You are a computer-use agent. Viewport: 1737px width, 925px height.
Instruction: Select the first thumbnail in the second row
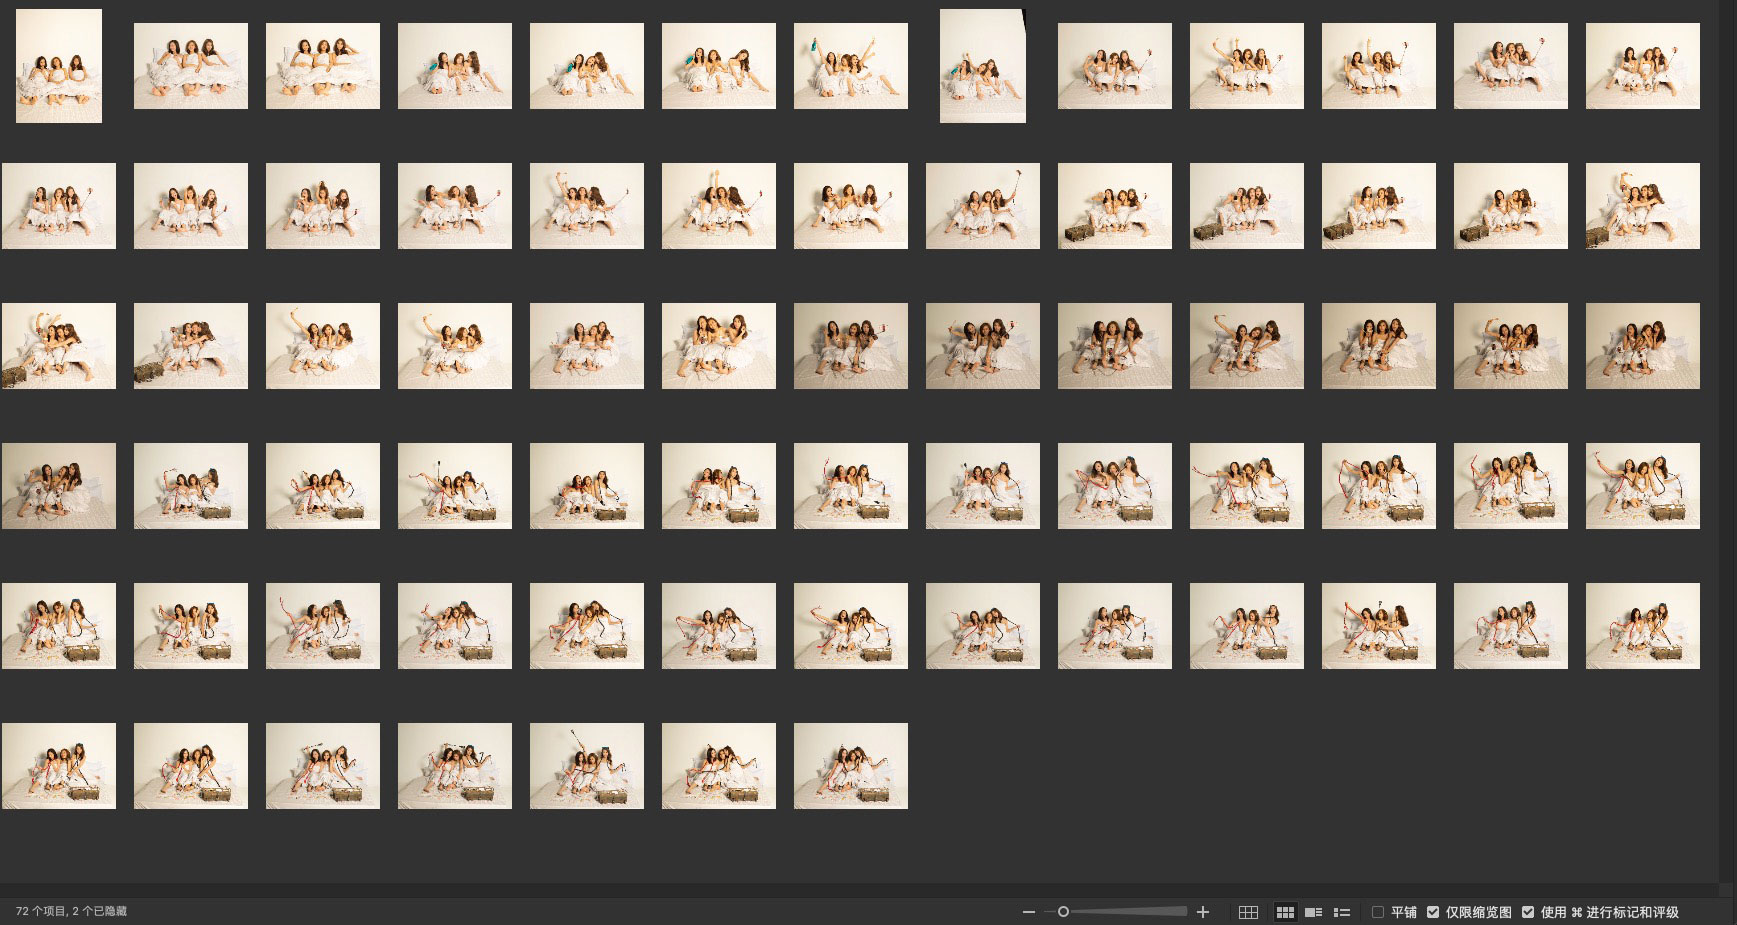pos(59,206)
